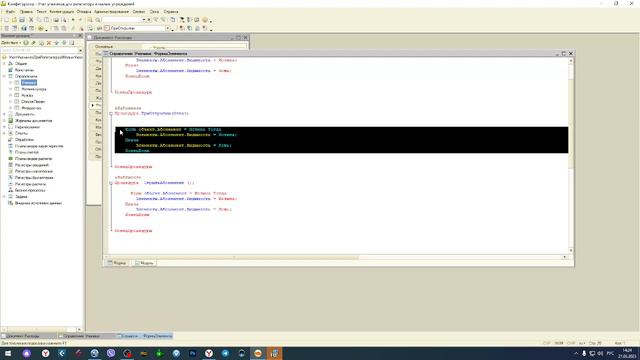Click the code editor vertical scrollbar
The height and width of the screenshot is (360, 640).
point(571,155)
